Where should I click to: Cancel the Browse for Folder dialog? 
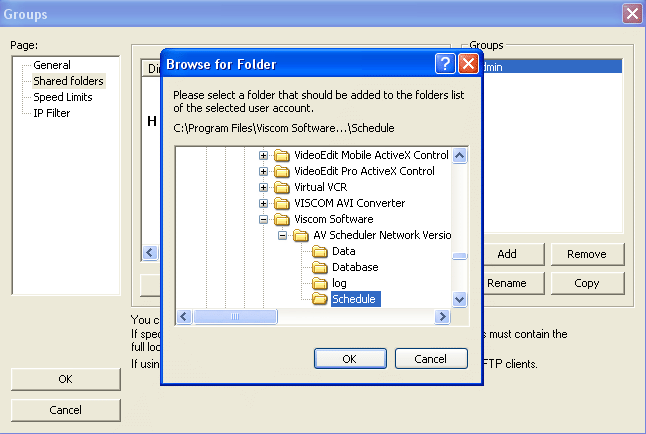click(x=431, y=358)
